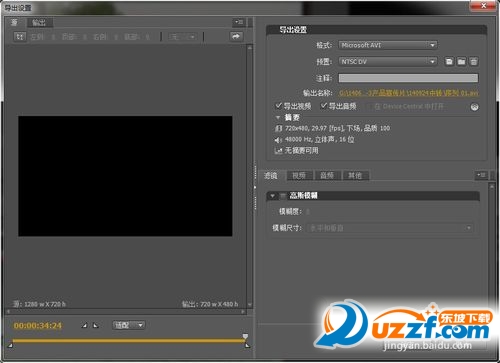Enable the Gaussian blur filter checkbox
This screenshot has height=363, width=500.
pyautogui.click(x=283, y=195)
